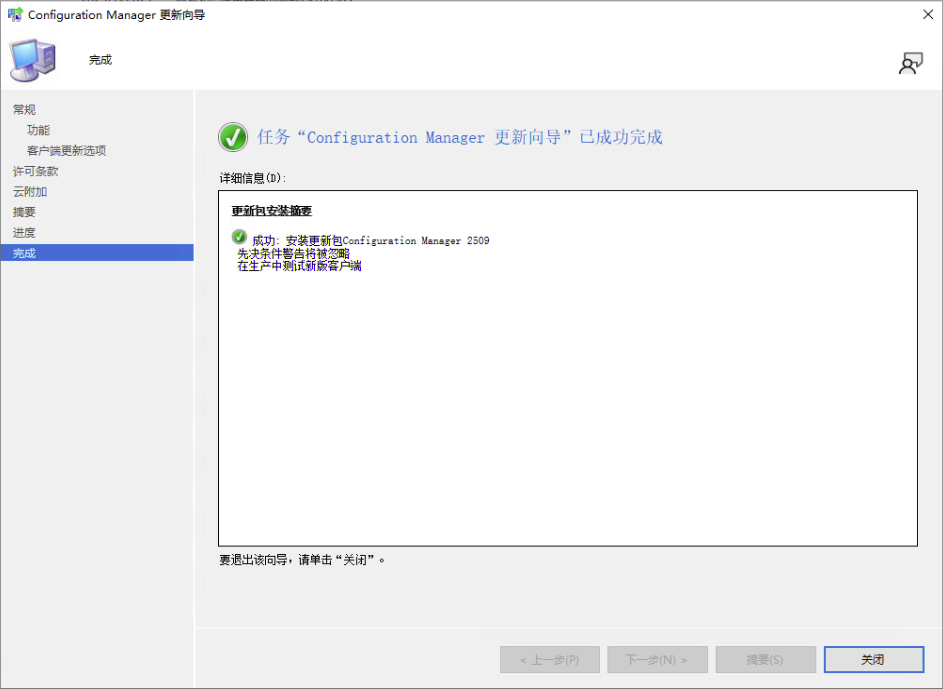Select the 功能 step in sidebar

[x=38, y=130]
